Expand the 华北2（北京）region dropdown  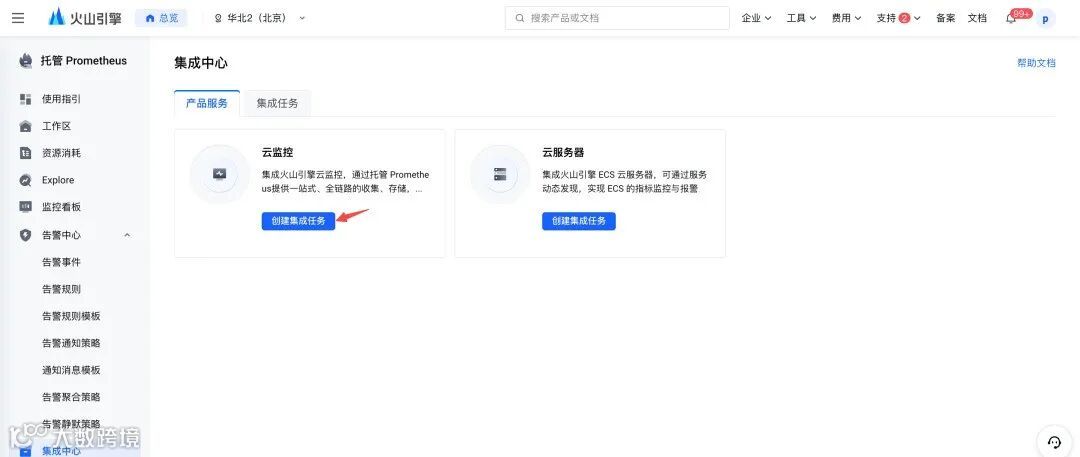pos(260,18)
